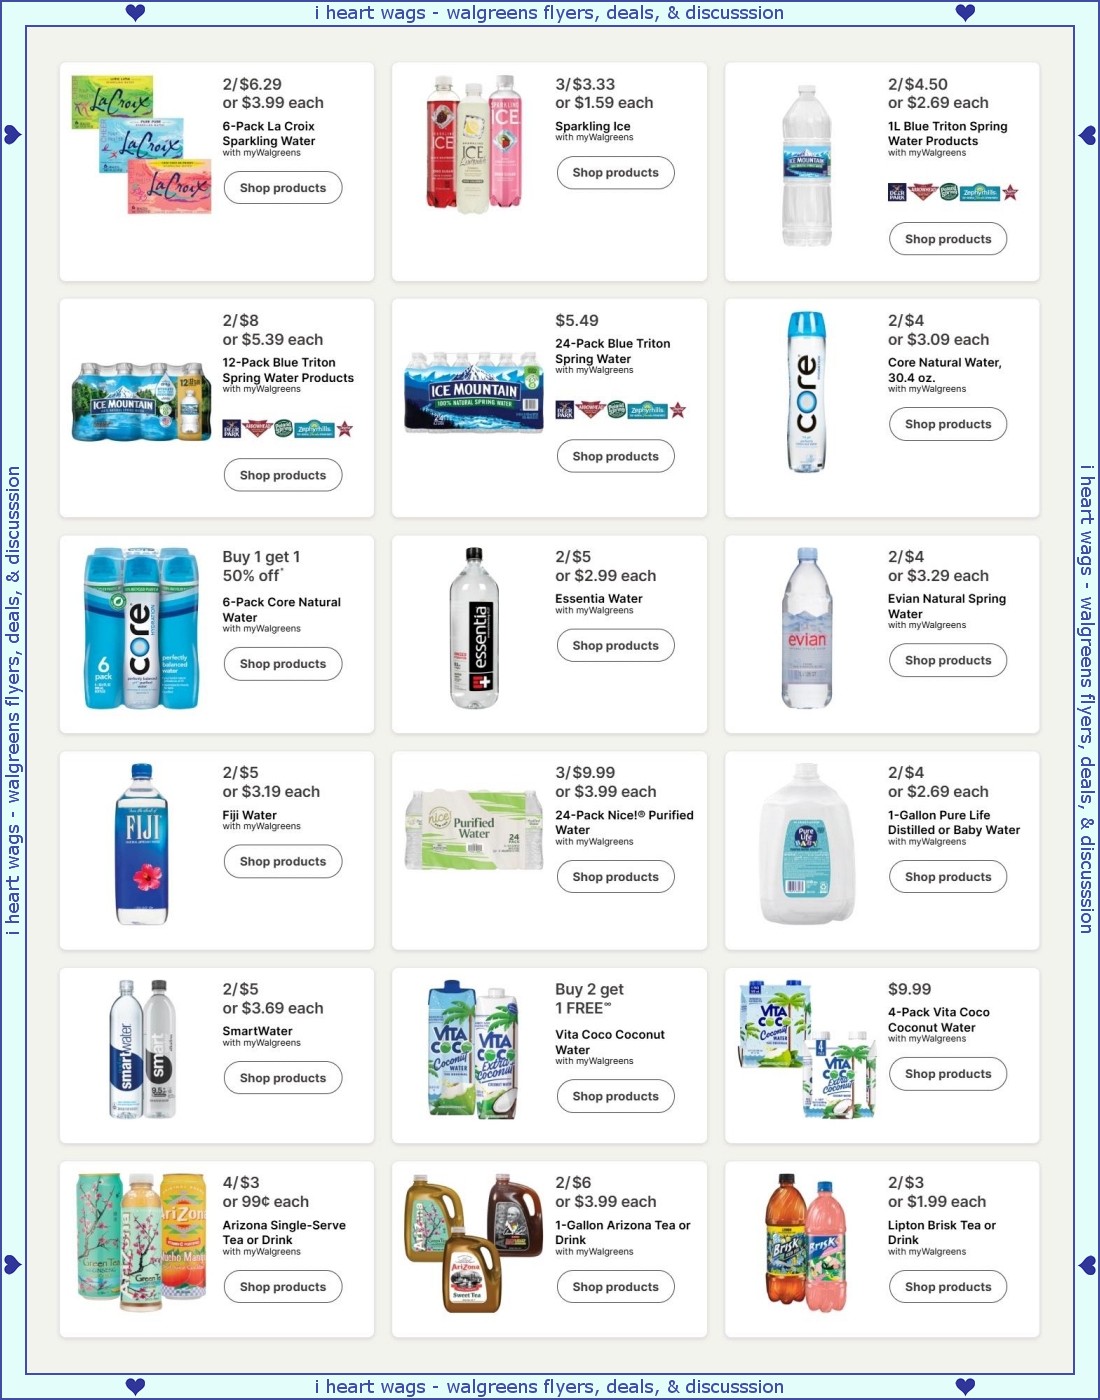Shop products for Arizona Single-Serve Tea
This screenshot has height=1400, width=1100.
click(x=283, y=1287)
